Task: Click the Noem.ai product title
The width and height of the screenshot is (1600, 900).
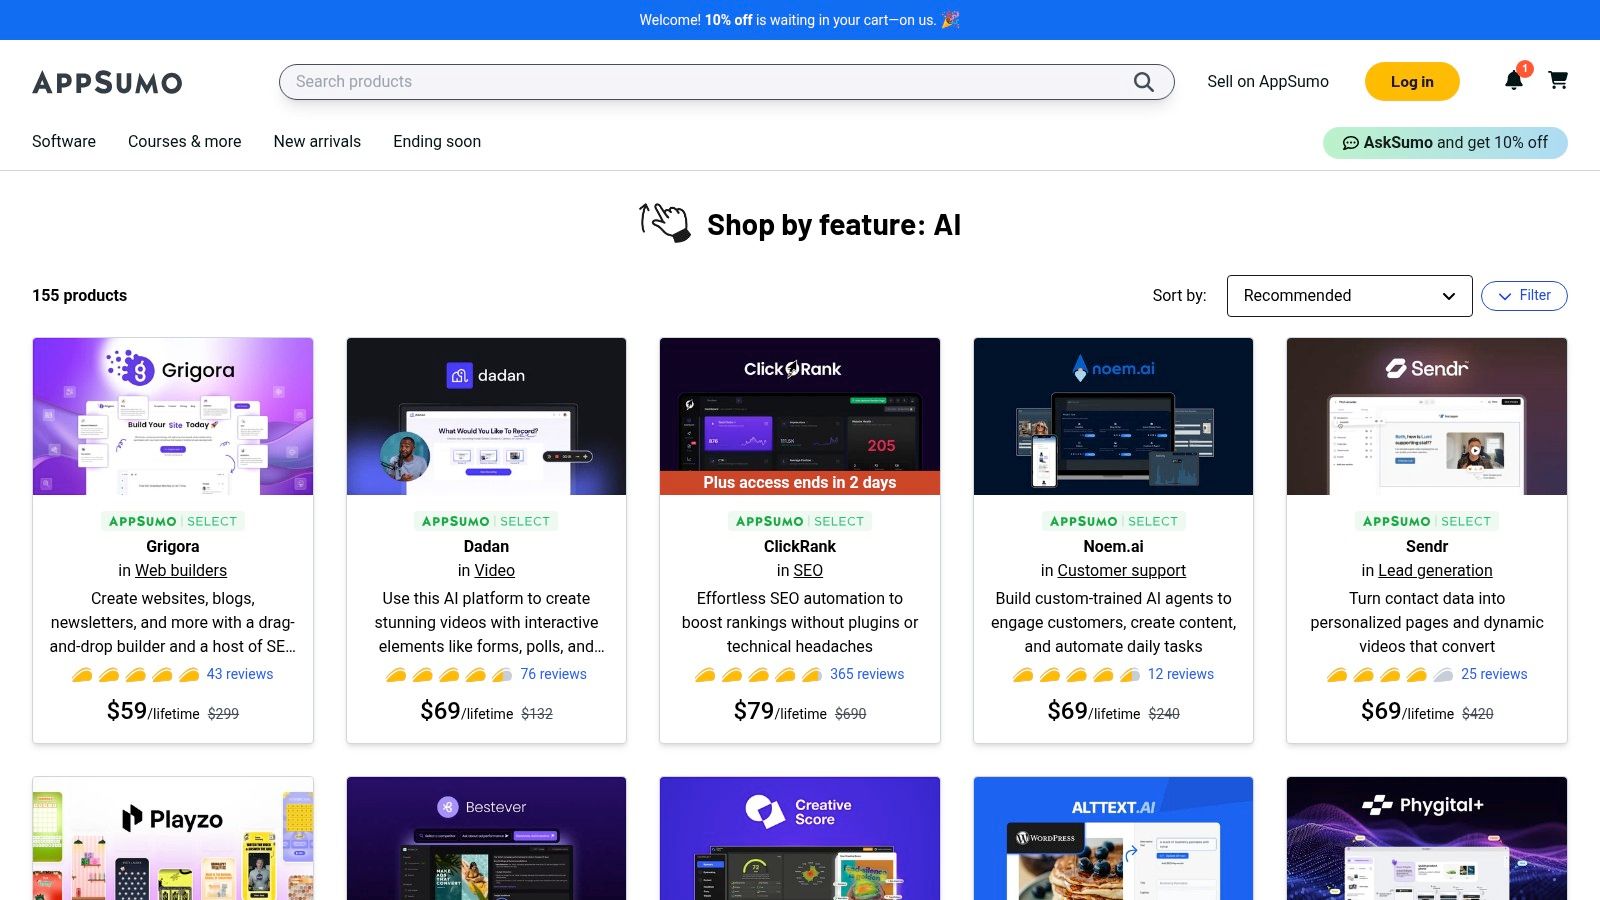Action: click(1113, 547)
